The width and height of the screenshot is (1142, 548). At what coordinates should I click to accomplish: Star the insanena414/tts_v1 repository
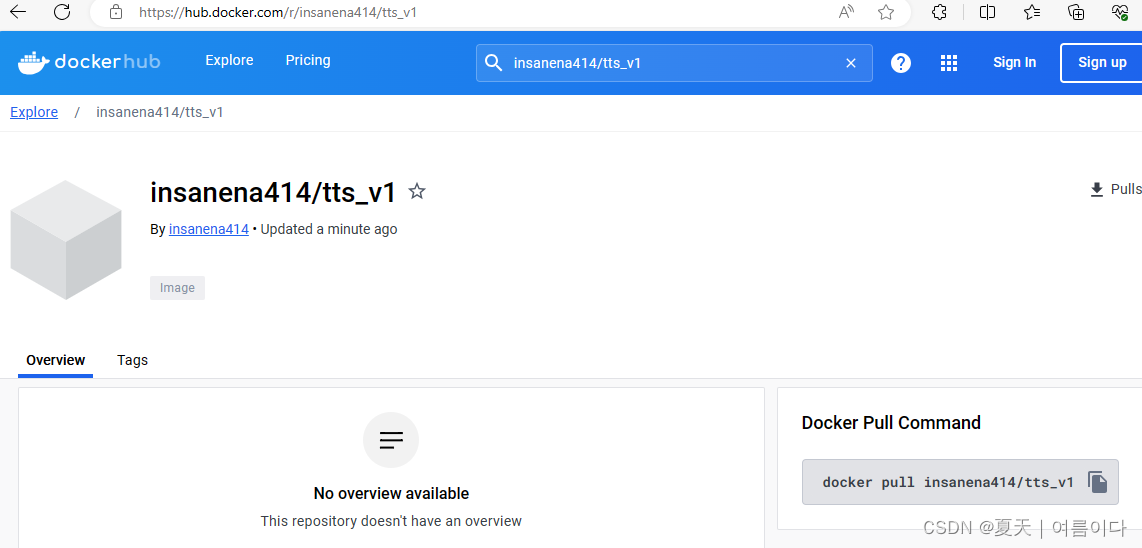click(417, 192)
